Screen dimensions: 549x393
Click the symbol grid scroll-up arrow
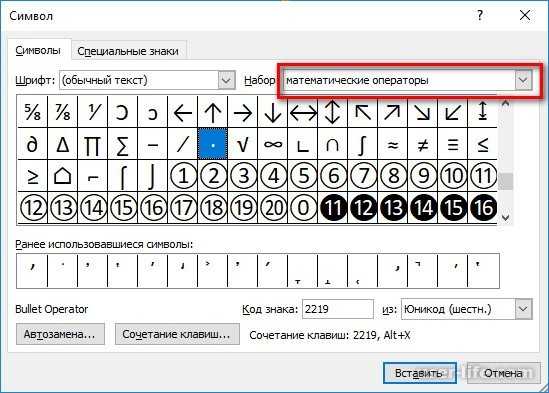click(505, 103)
